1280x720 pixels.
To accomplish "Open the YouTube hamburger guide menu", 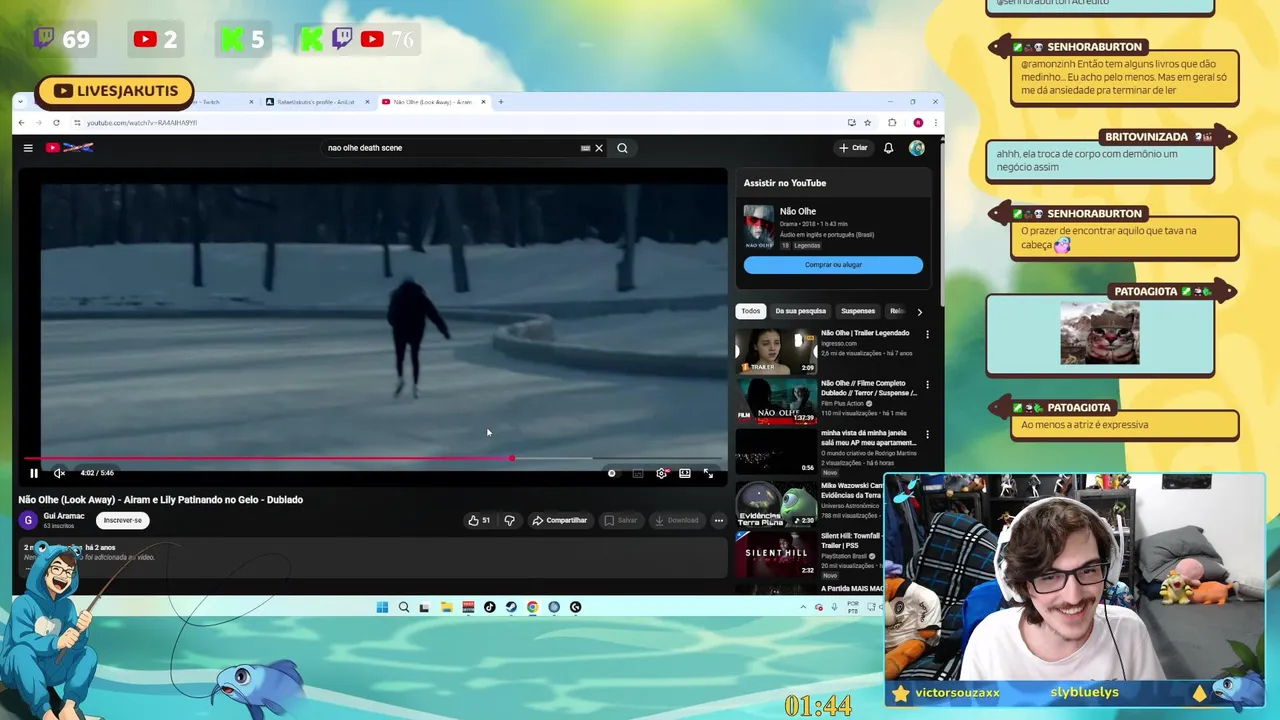I will point(28,148).
